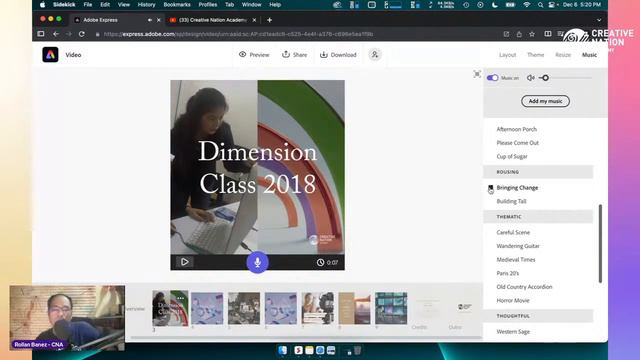Image resolution: width=640 pixels, height=360 pixels.
Task: Select the Western Sage track
Action: [x=513, y=332]
